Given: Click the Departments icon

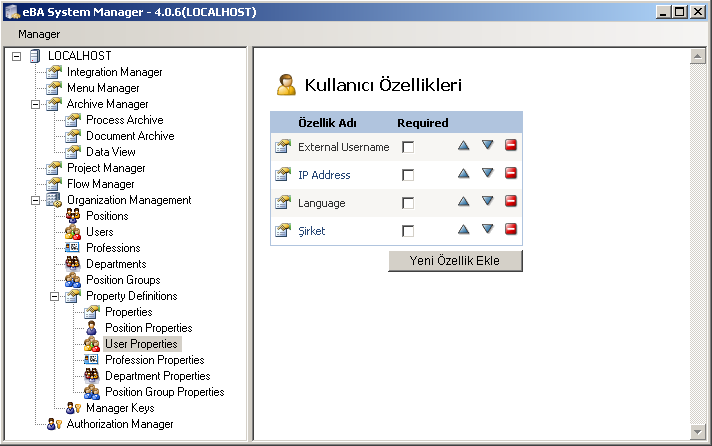Looking at the screenshot, I should coord(73,263).
